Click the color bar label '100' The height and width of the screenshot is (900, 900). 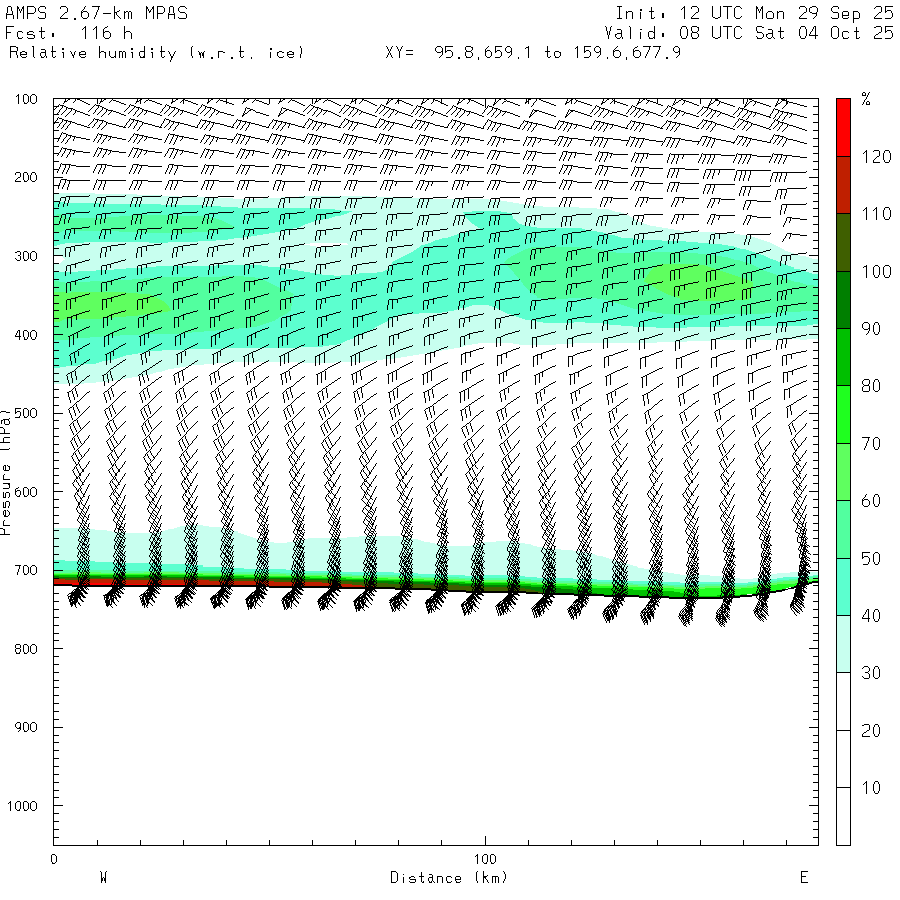tap(876, 271)
